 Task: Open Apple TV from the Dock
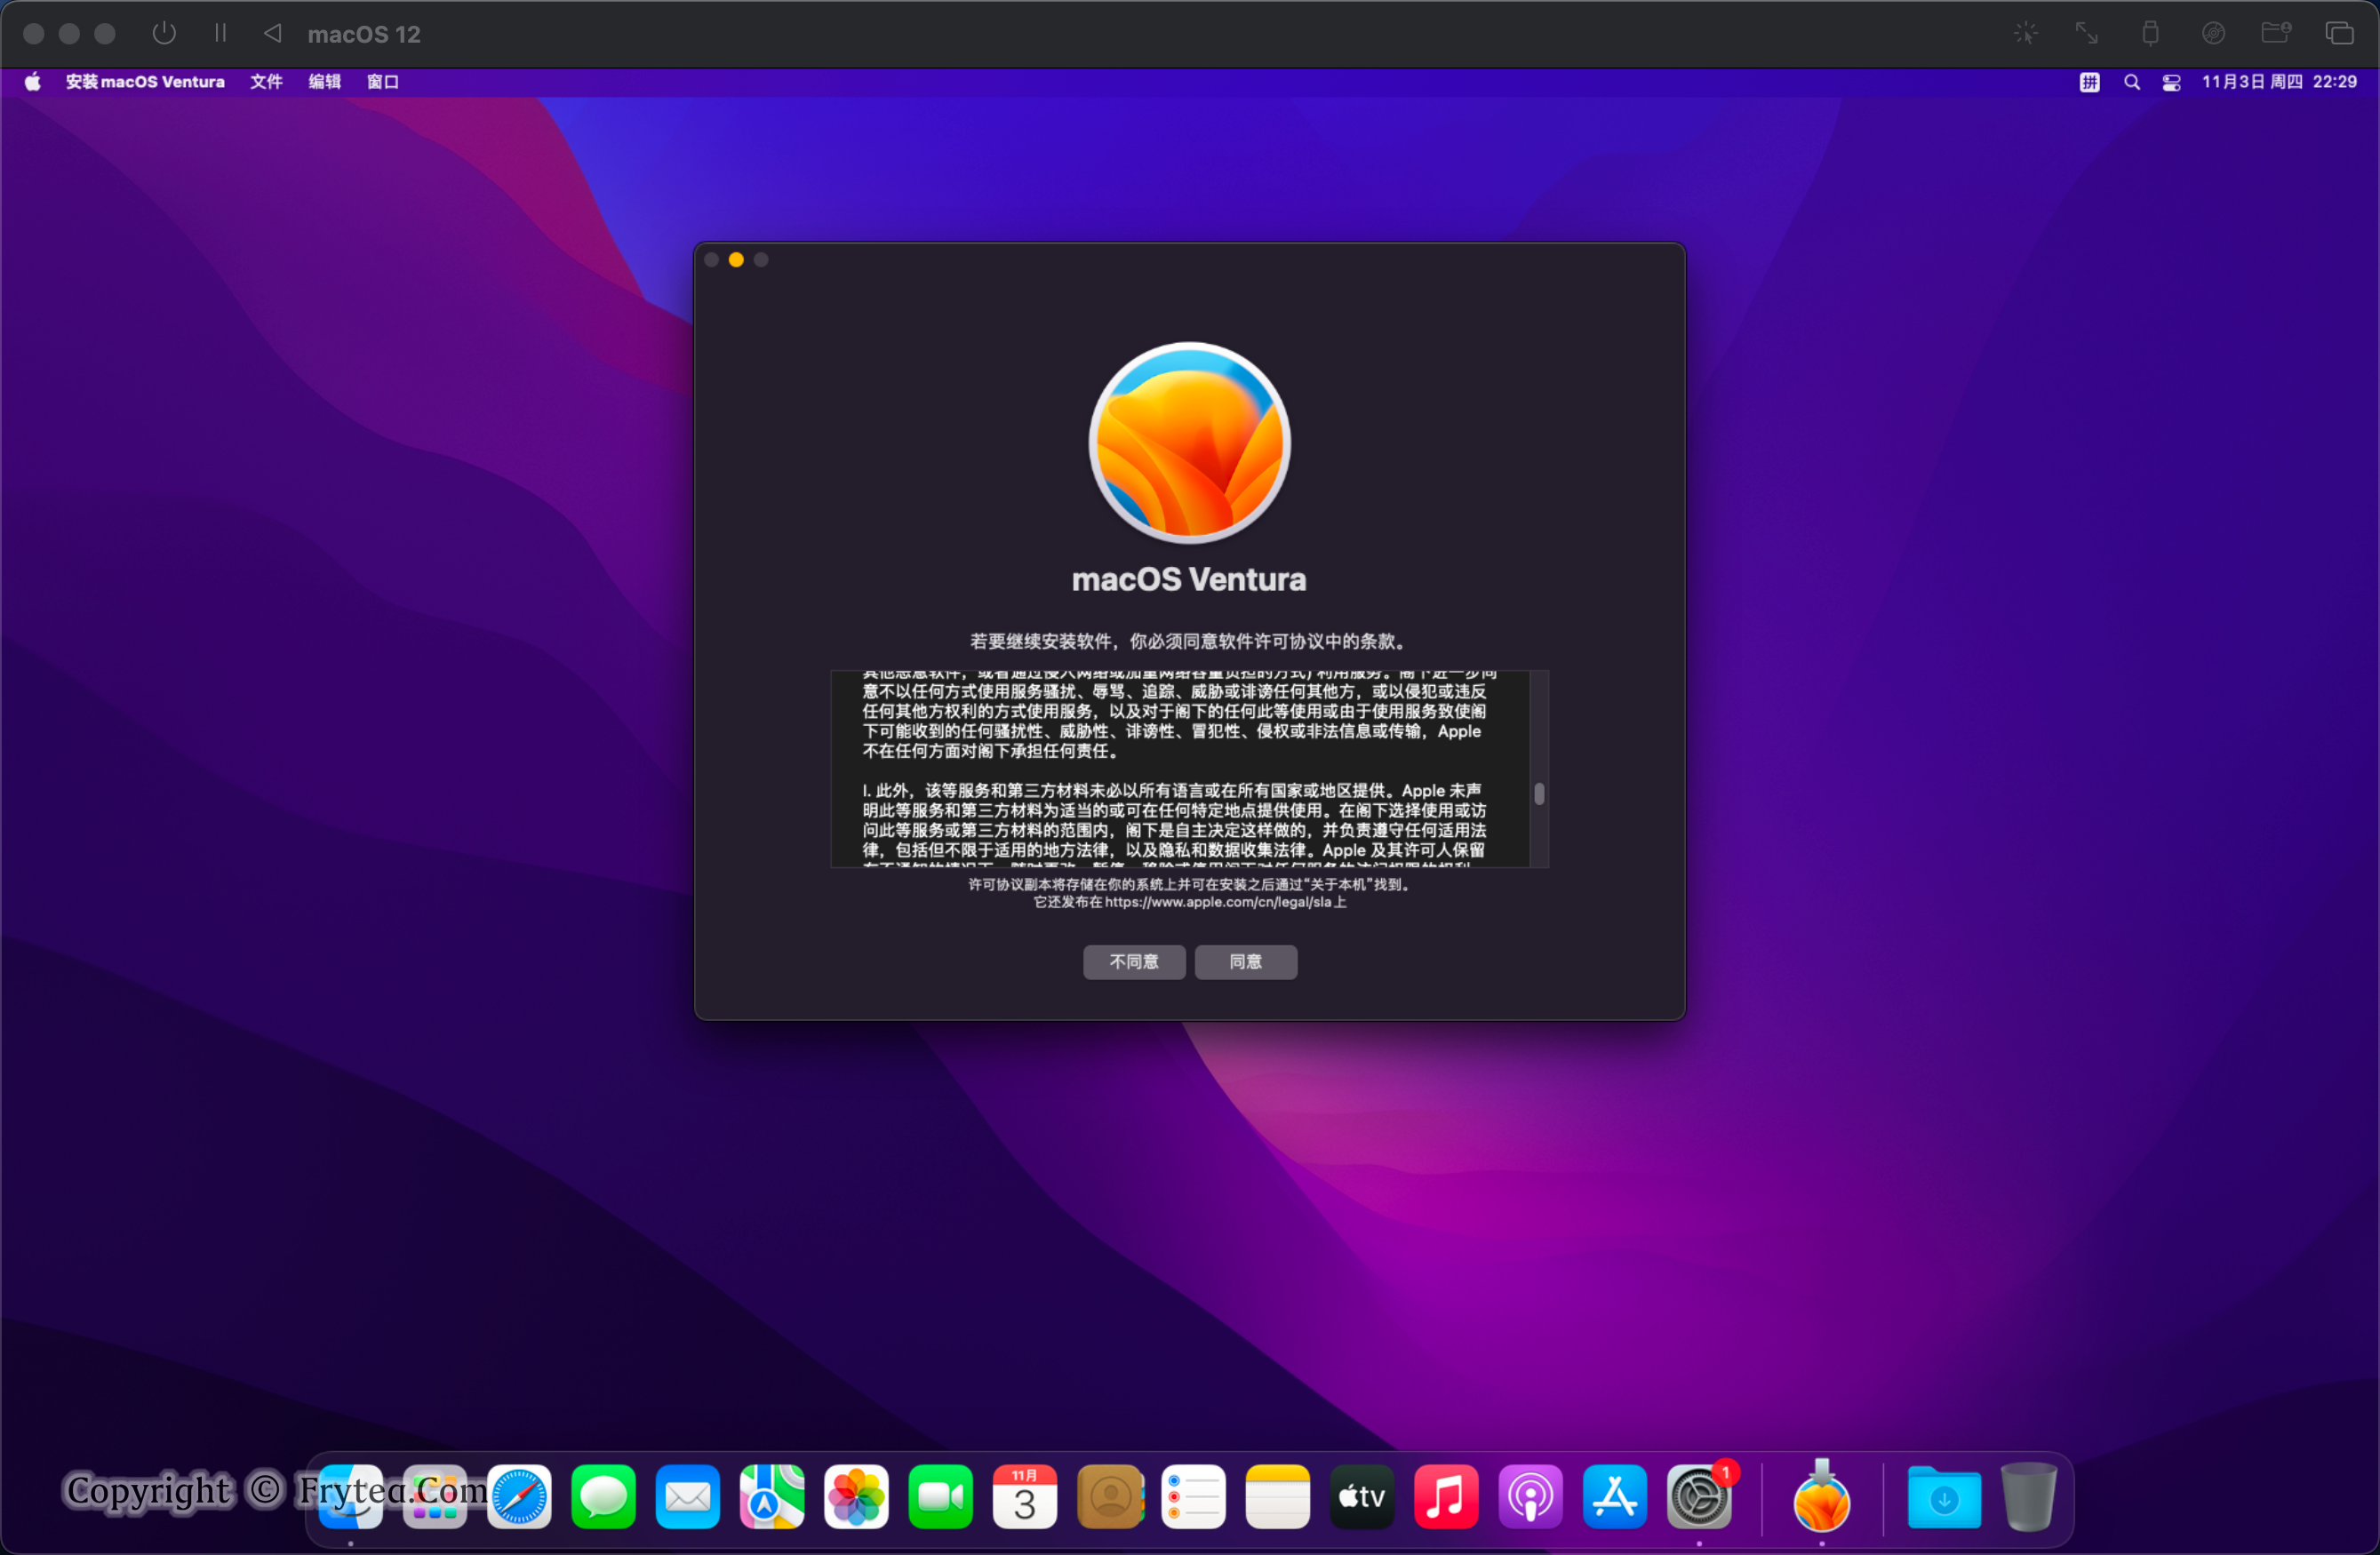pyautogui.click(x=1362, y=1497)
